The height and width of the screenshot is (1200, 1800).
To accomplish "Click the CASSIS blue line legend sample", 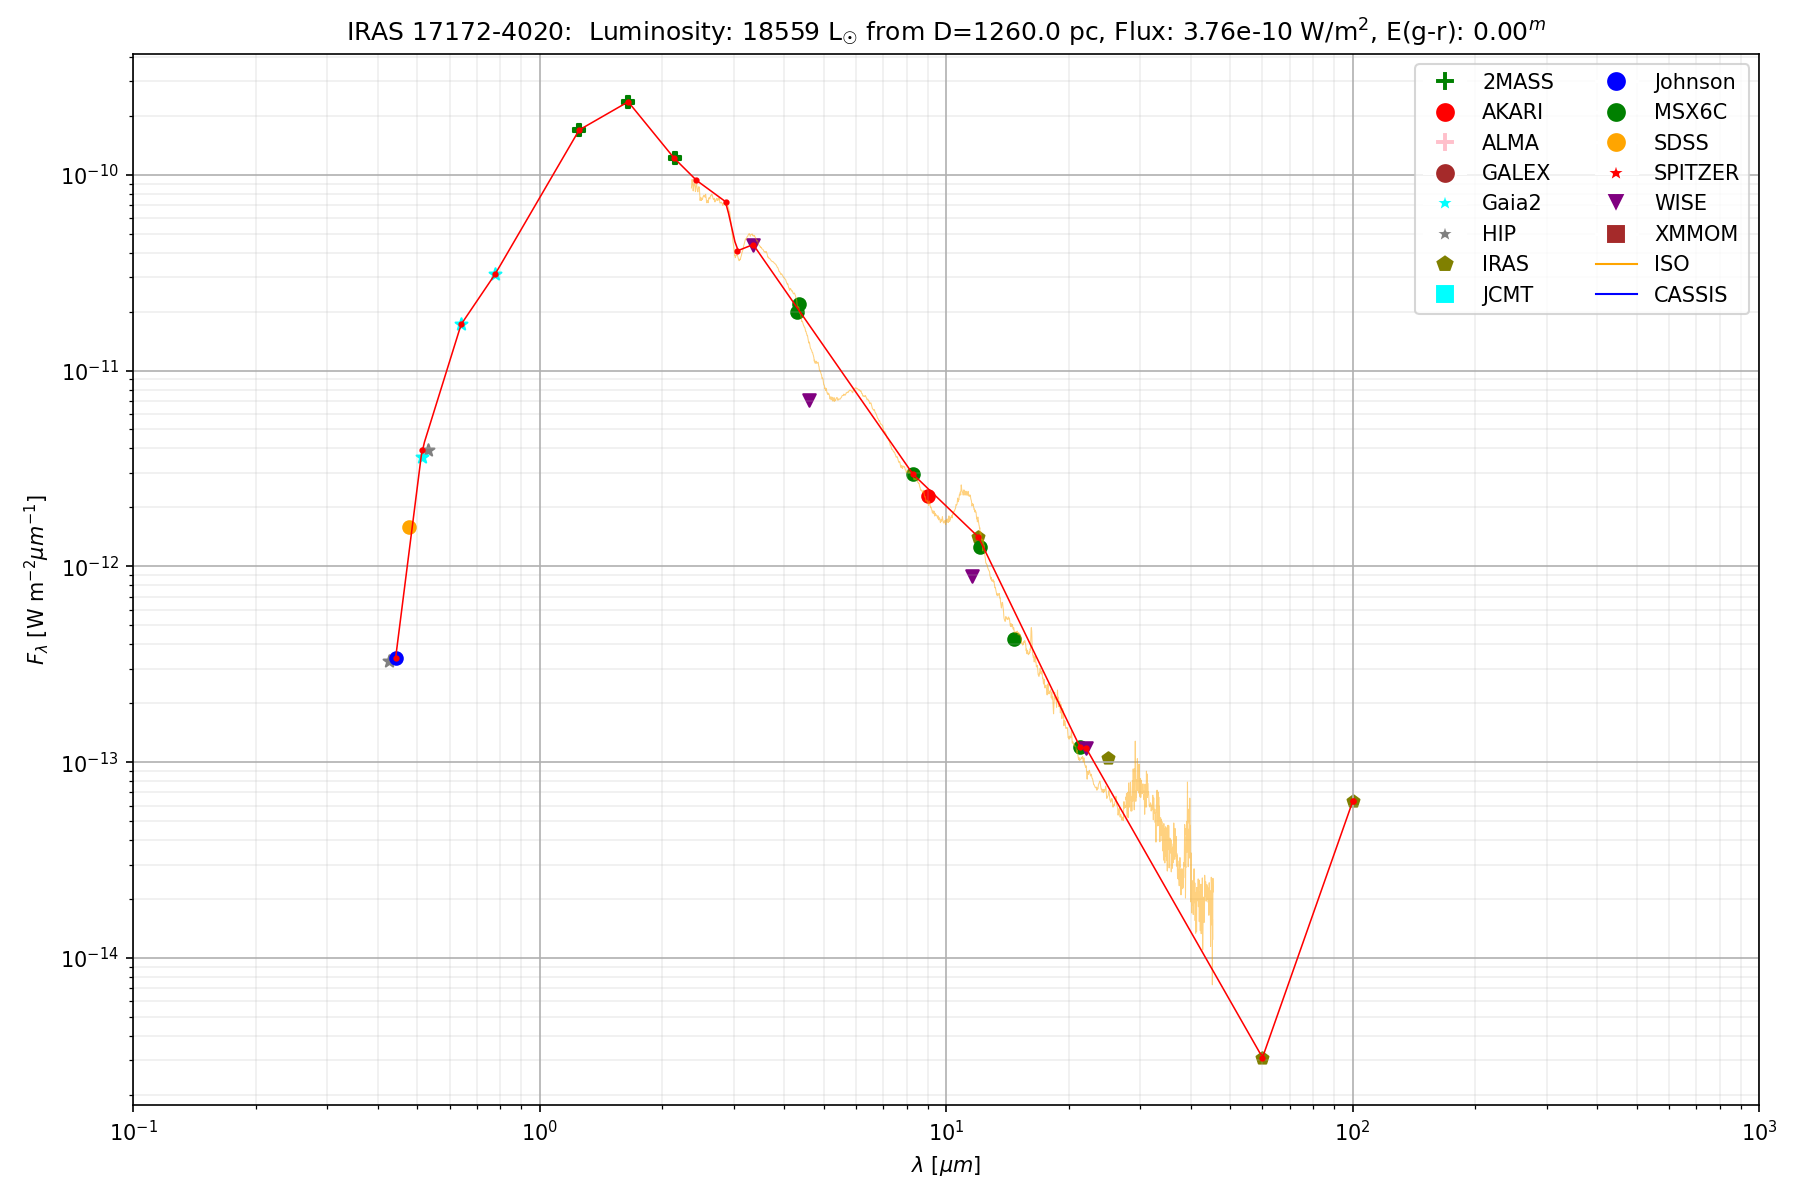I will pos(1616,294).
